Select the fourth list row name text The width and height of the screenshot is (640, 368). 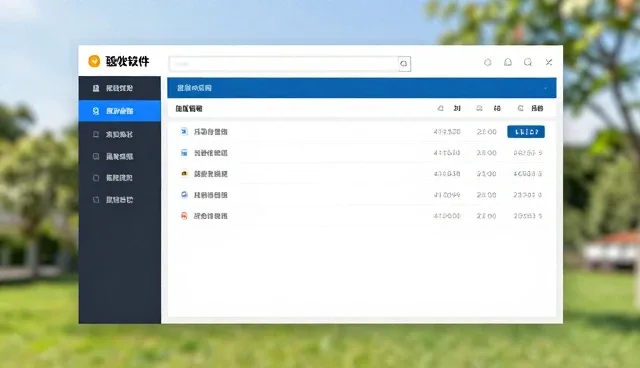[211, 195]
